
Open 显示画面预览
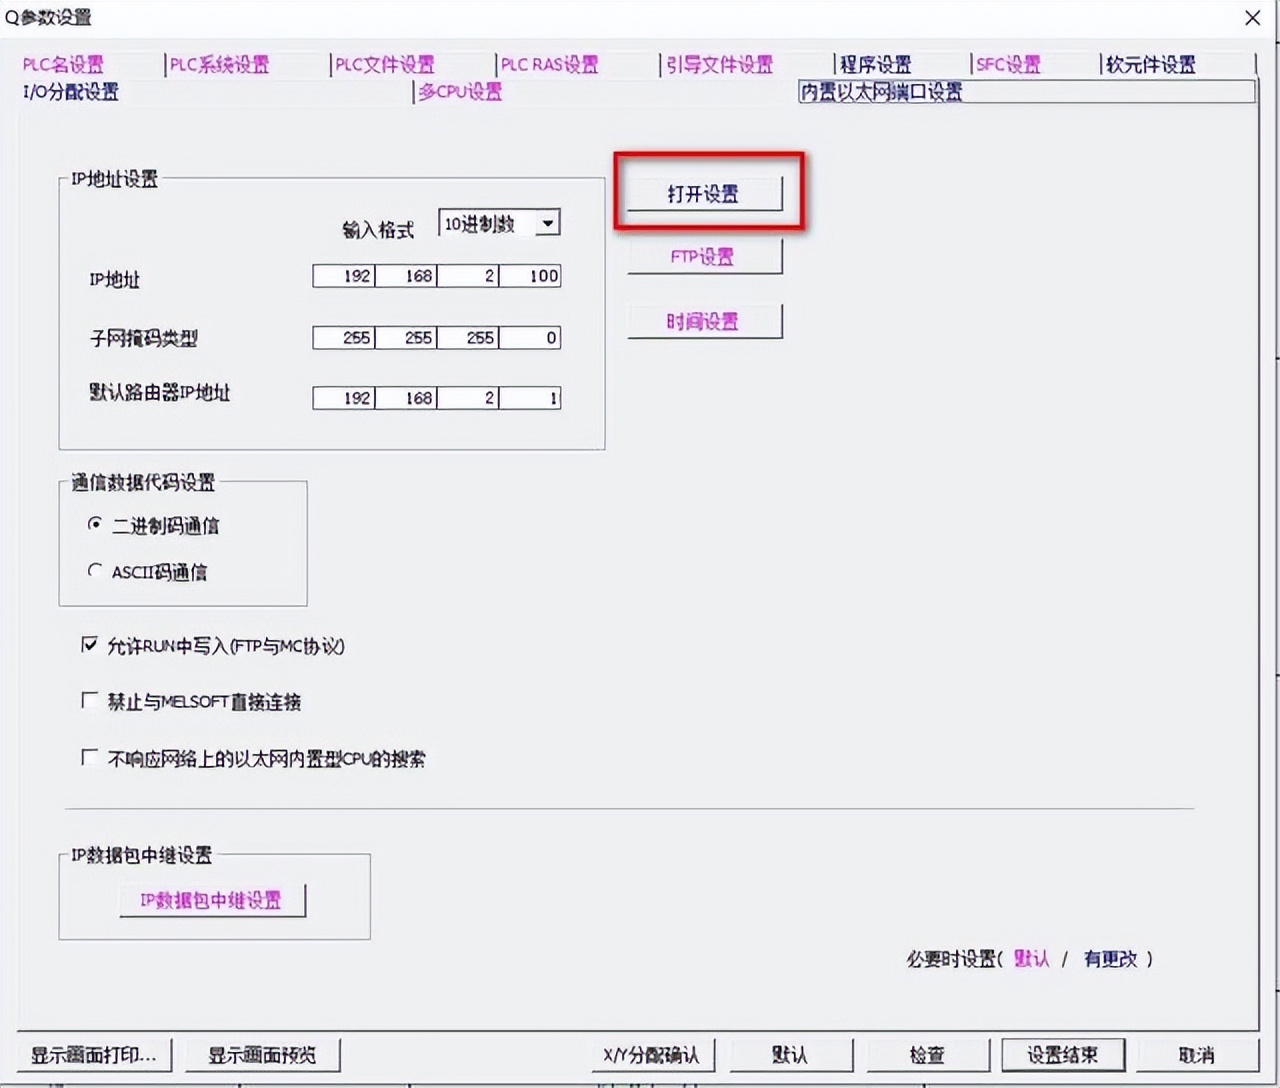coord(262,1055)
